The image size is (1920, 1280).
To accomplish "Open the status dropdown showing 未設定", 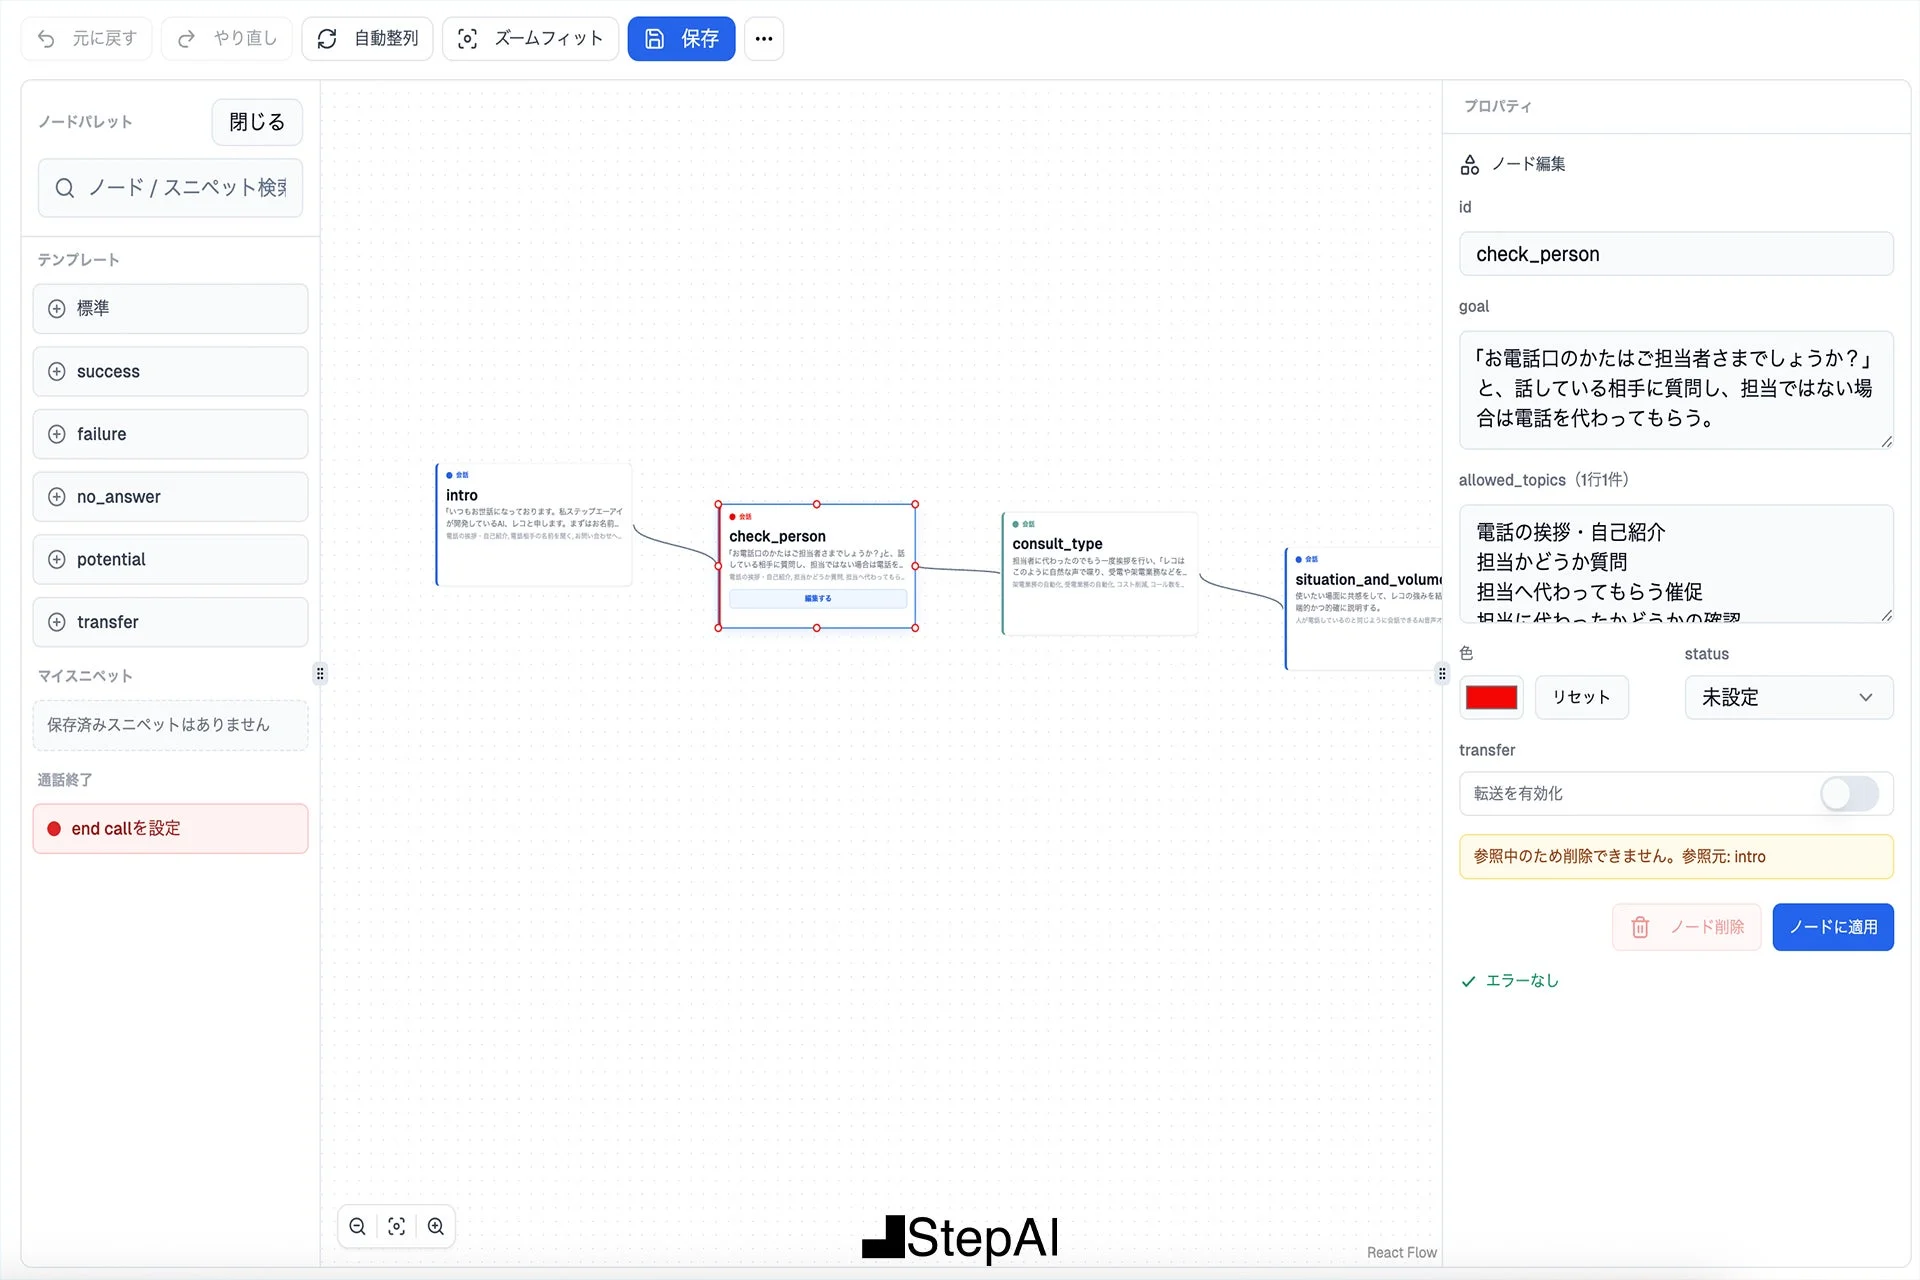I will [x=1788, y=697].
